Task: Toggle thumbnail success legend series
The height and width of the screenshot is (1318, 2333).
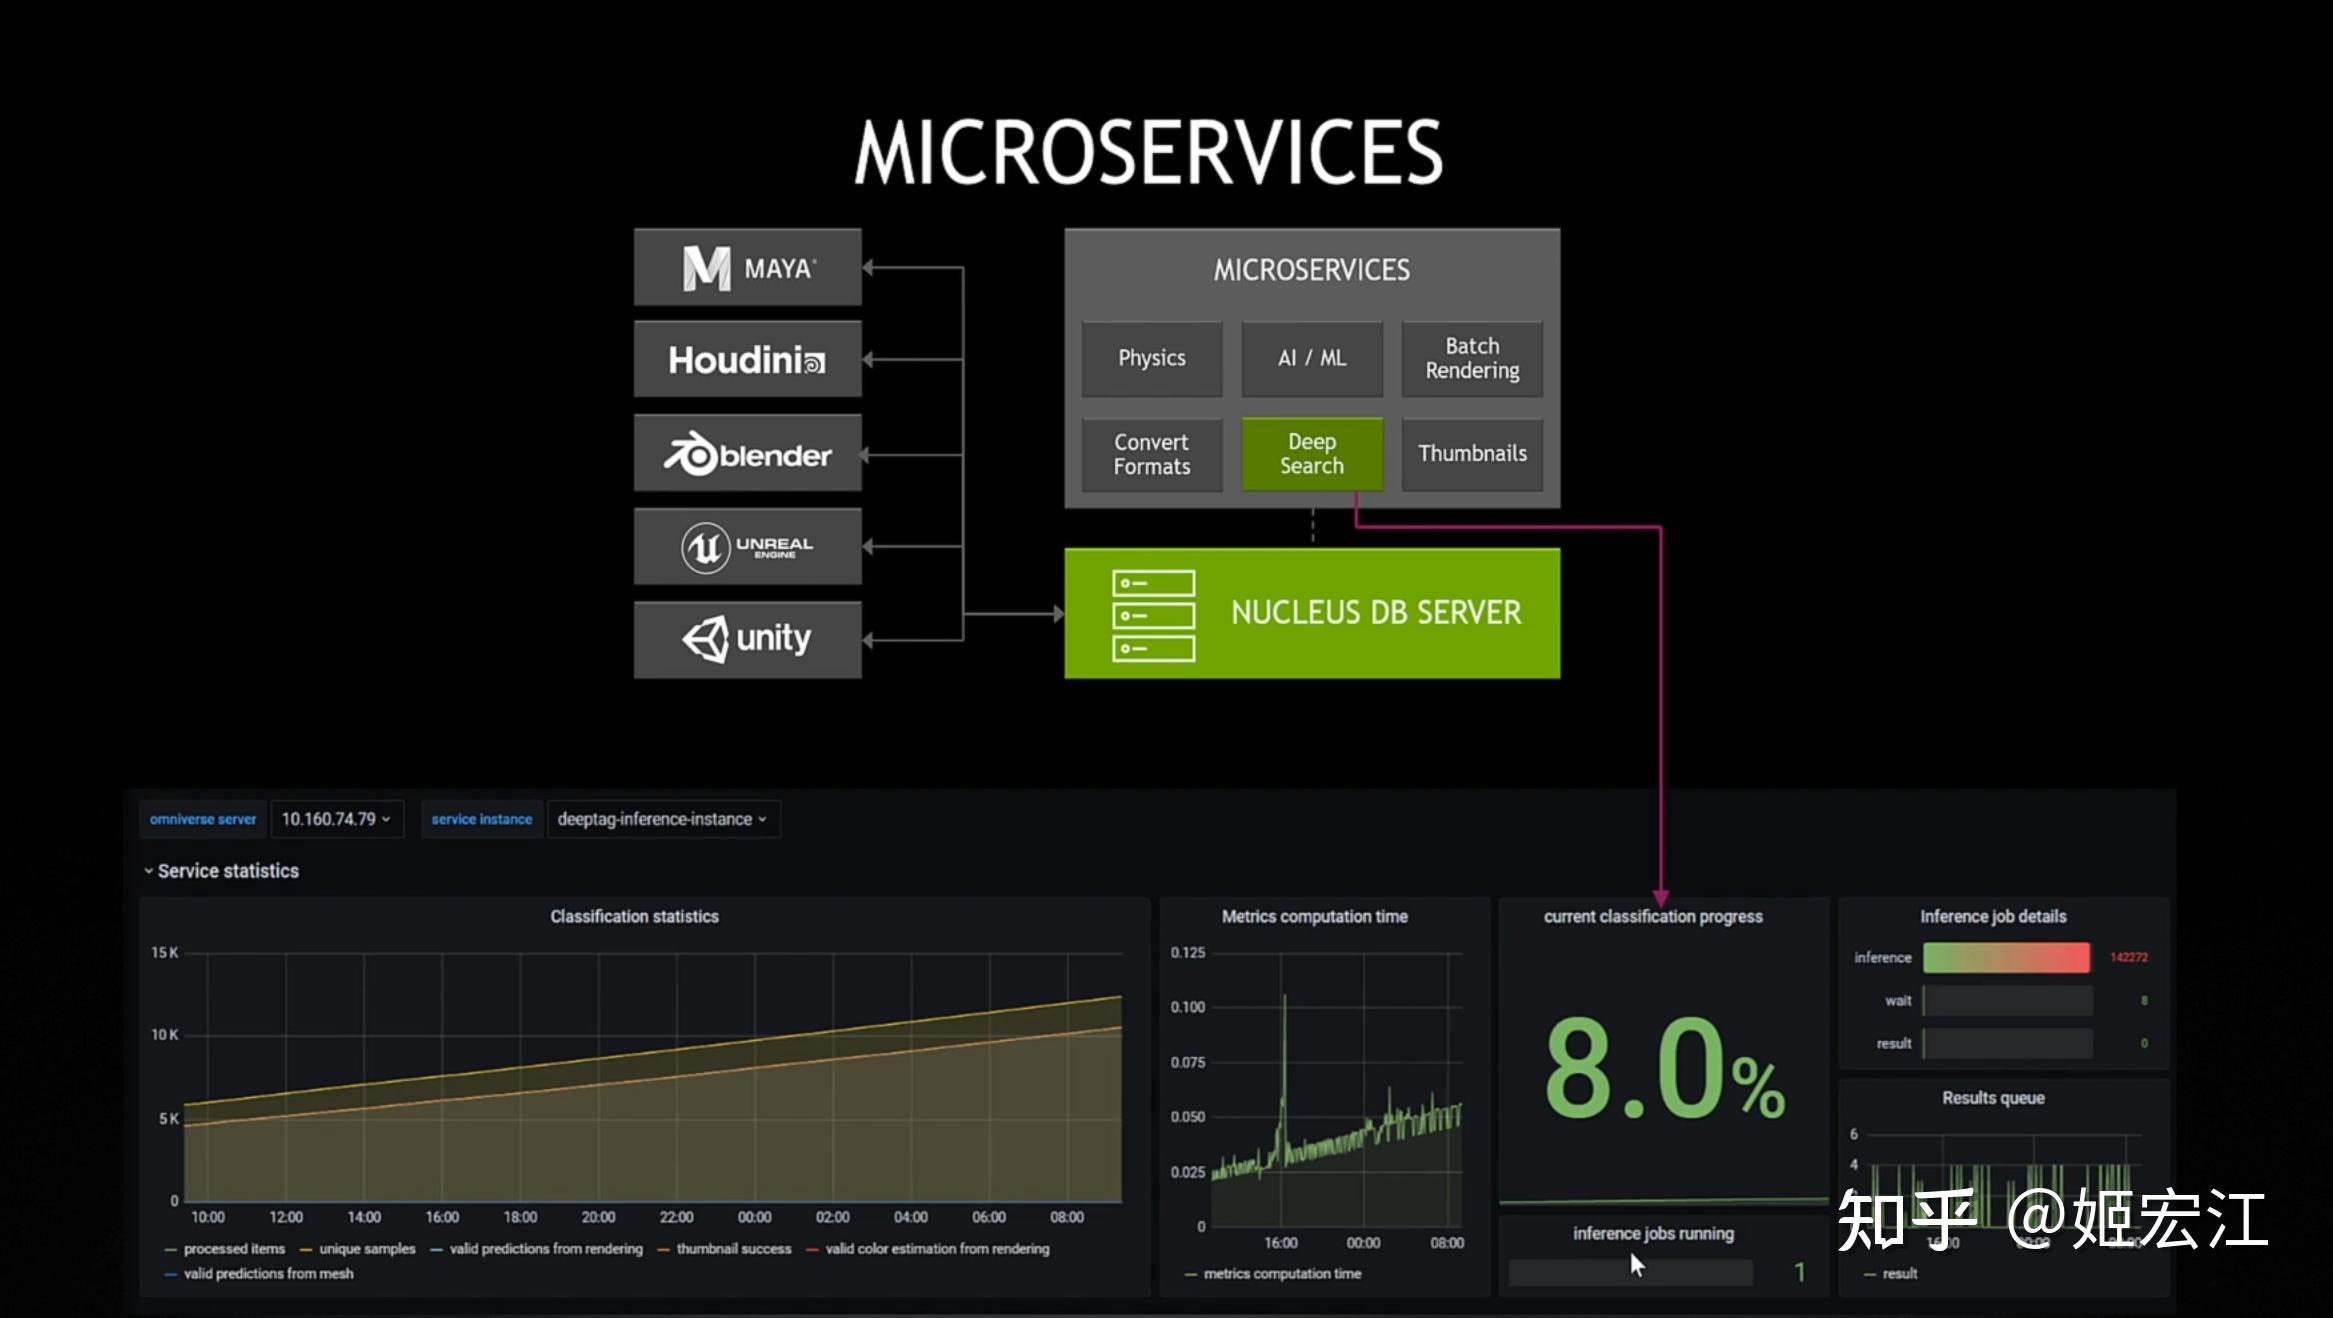Action: coord(732,1249)
